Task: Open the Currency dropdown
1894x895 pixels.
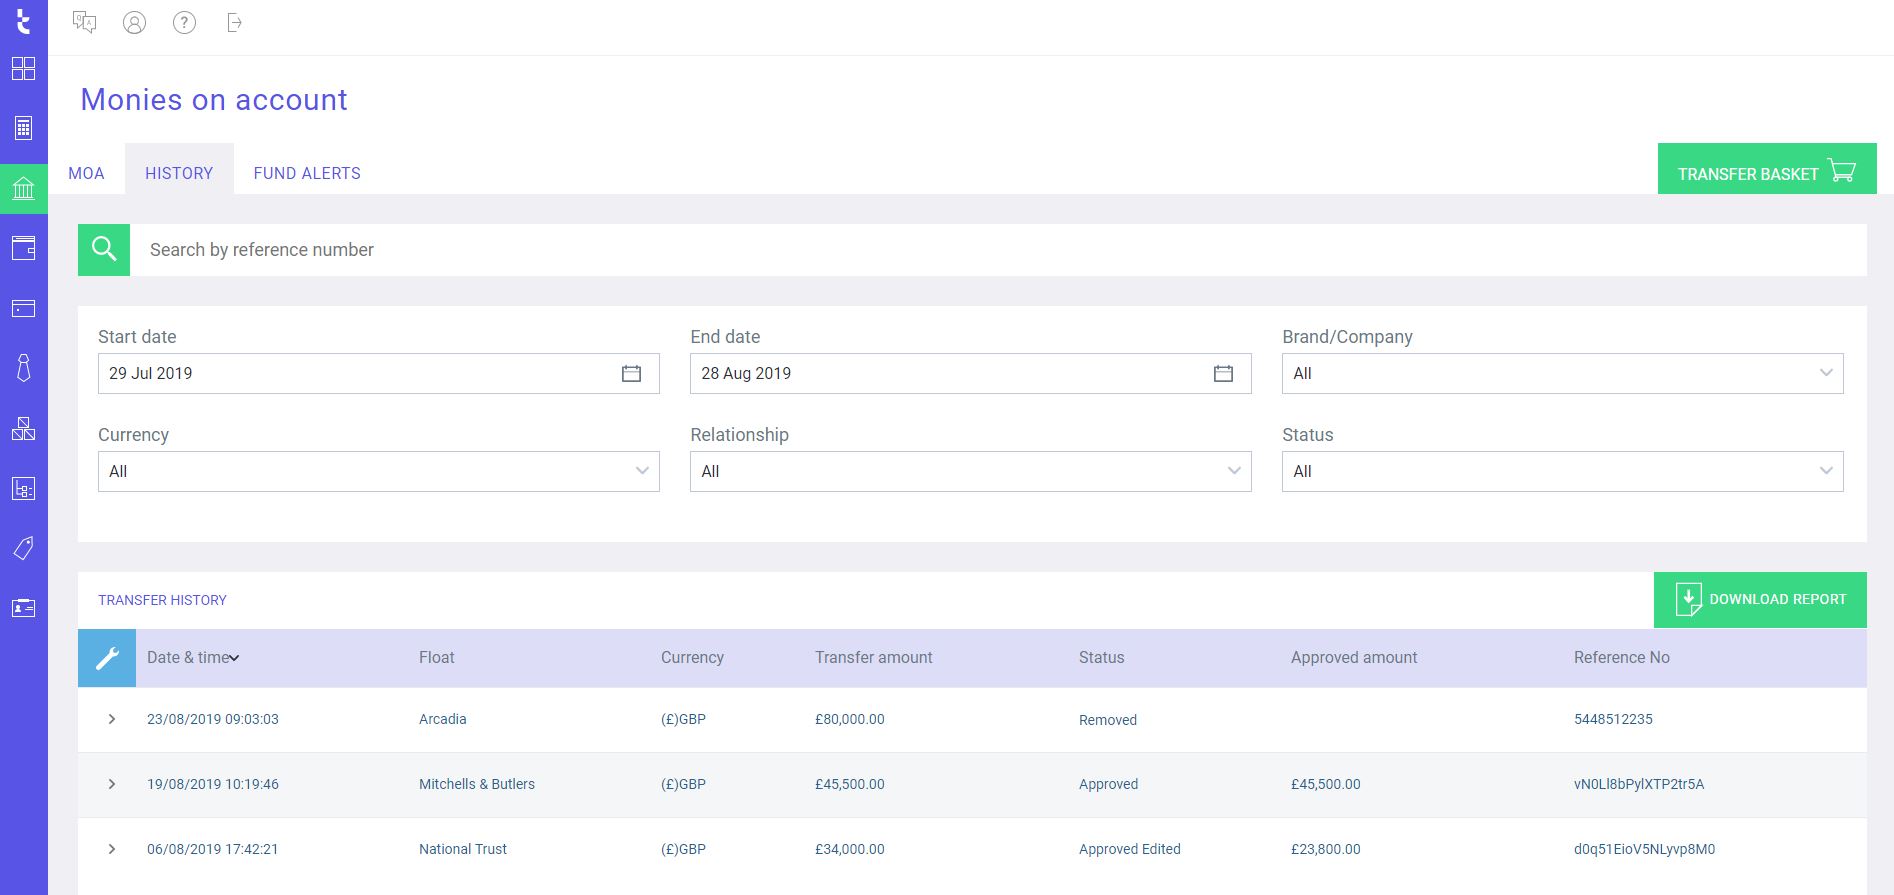Action: point(378,471)
